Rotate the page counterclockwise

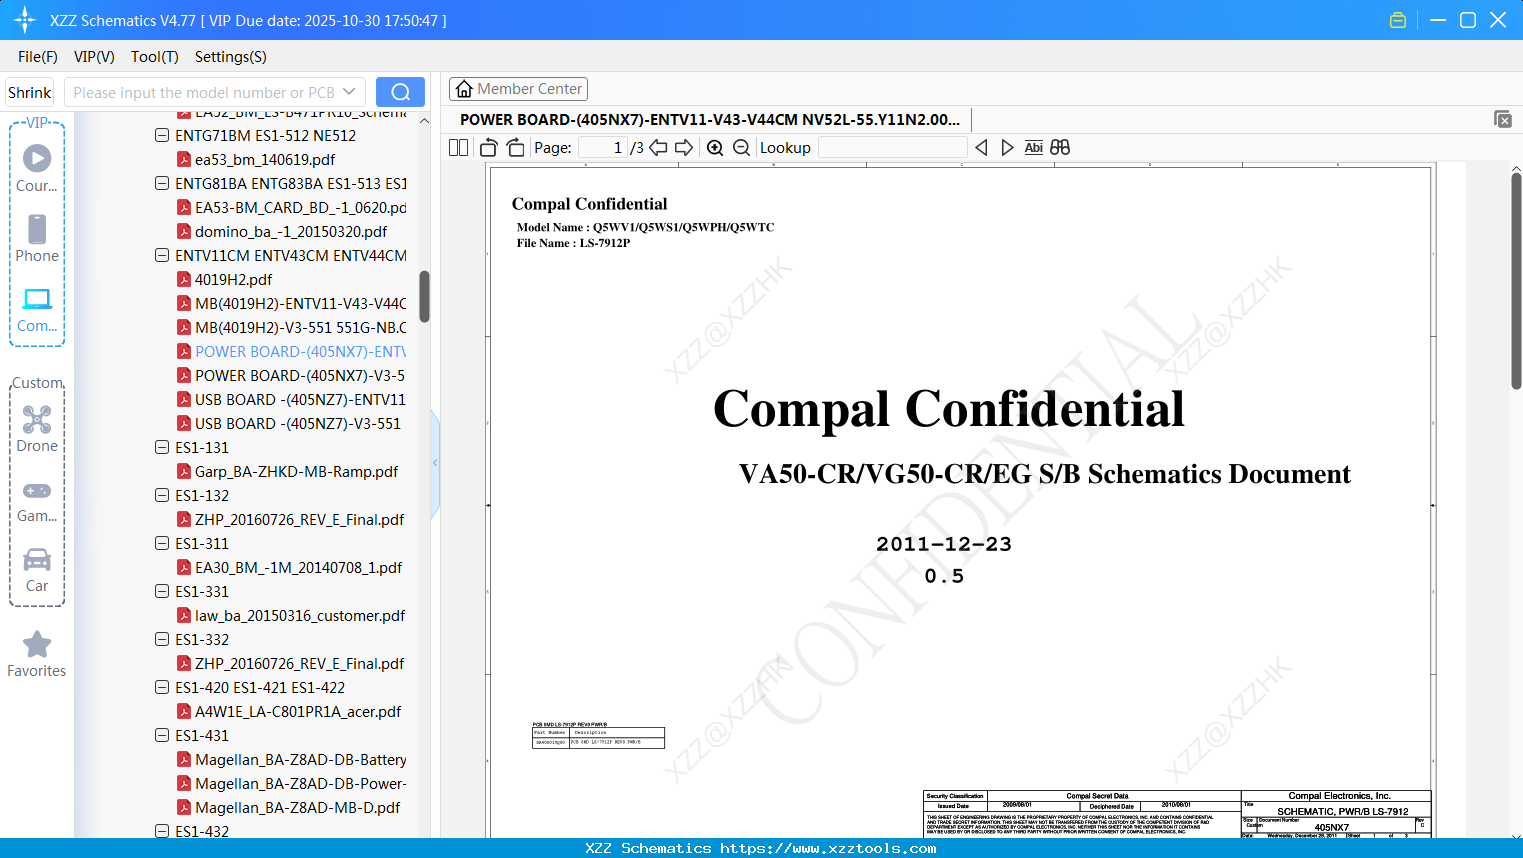click(x=489, y=148)
